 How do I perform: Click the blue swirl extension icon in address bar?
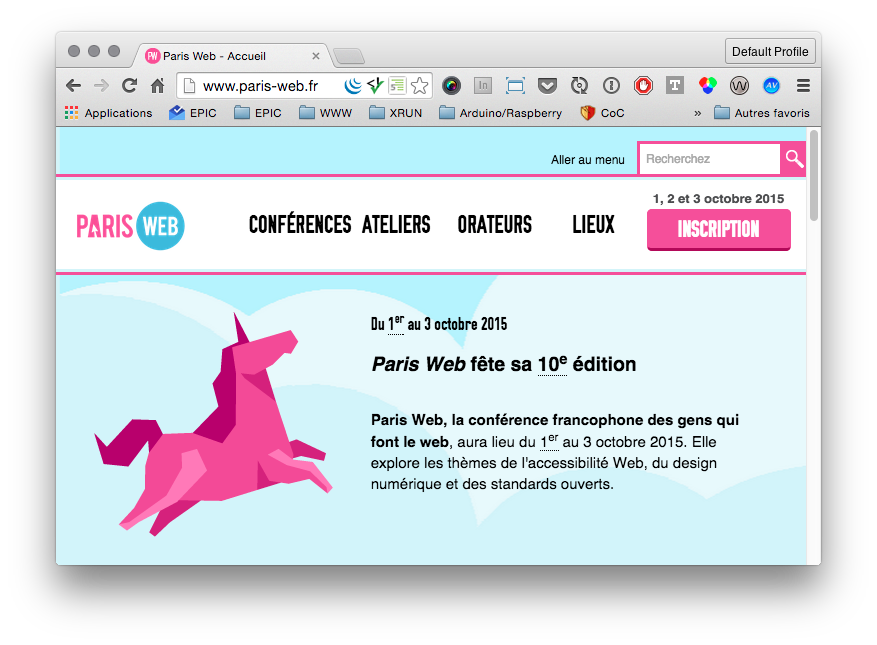click(x=352, y=86)
